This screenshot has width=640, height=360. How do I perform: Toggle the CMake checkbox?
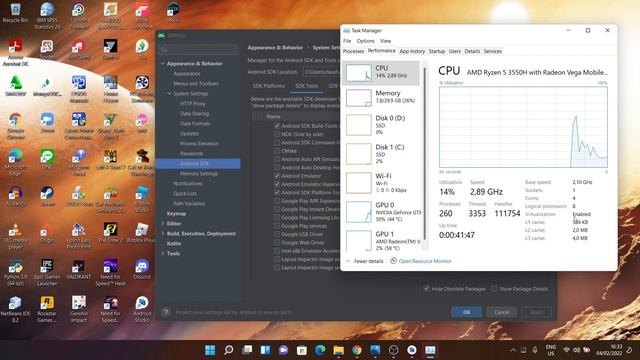point(277,151)
